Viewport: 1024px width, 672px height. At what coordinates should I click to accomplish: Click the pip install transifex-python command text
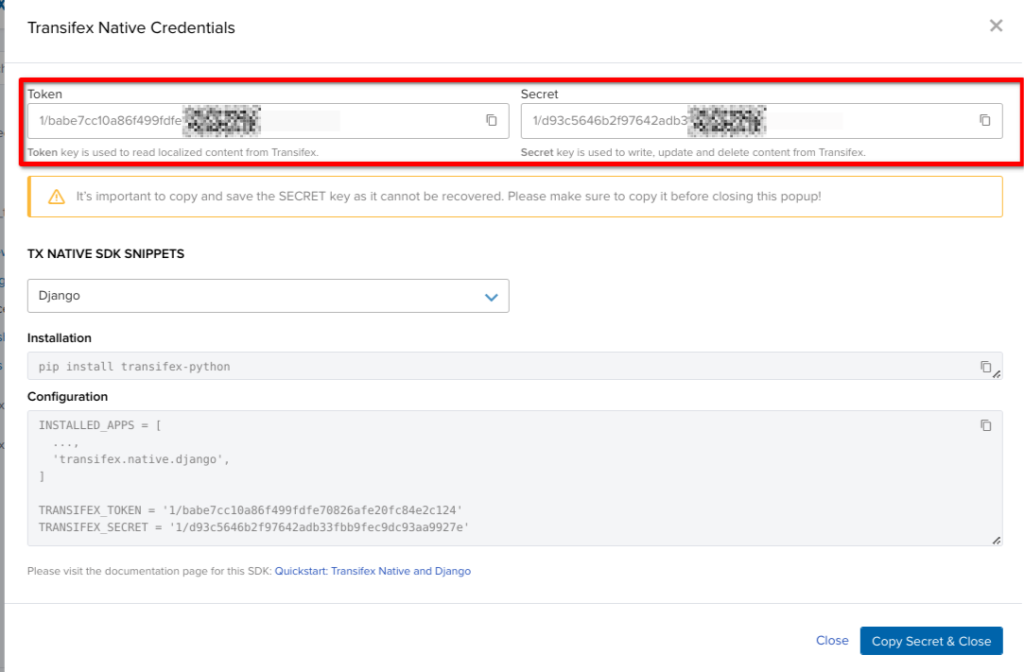134,366
